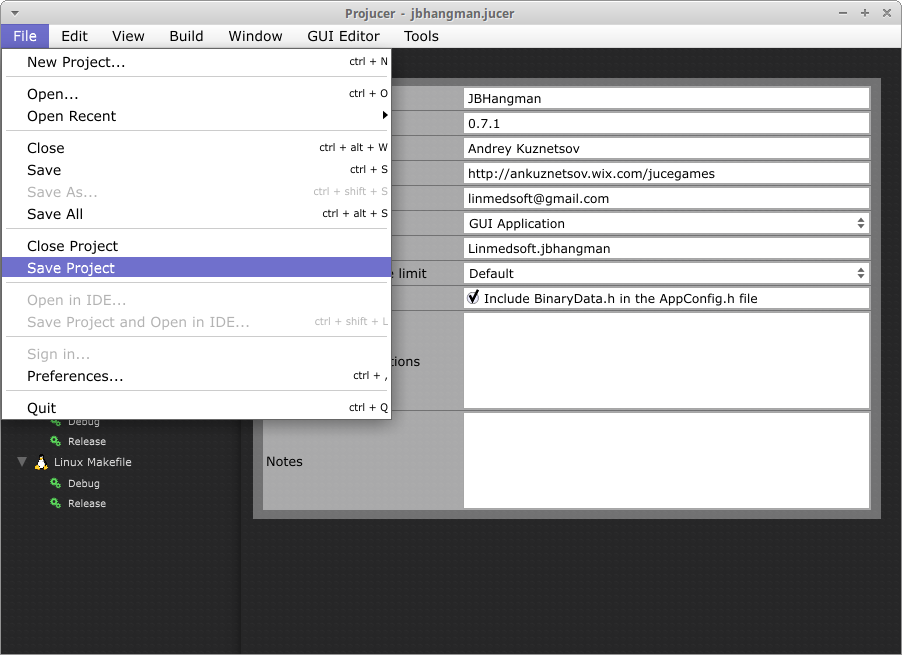The image size is (902, 655).
Task: Select Save All menu entry
Action: (197, 214)
